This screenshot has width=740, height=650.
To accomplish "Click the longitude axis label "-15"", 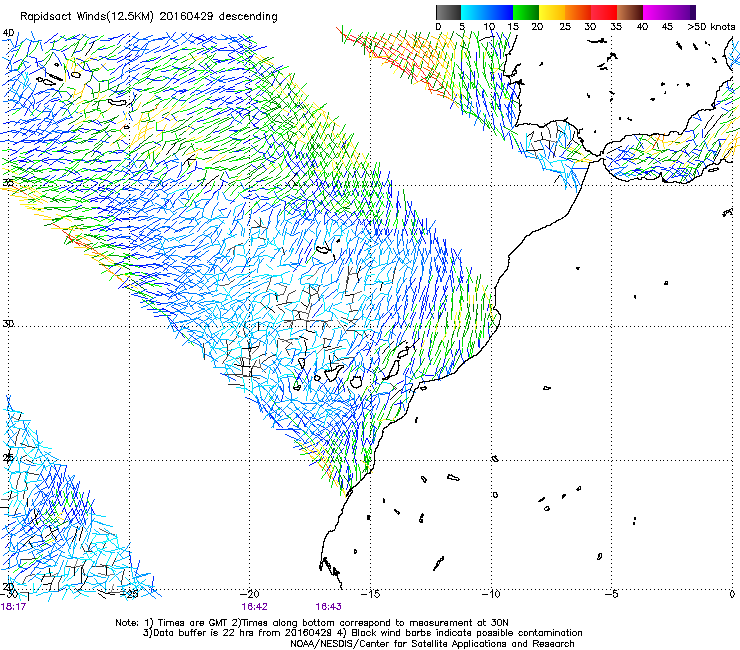I will (370, 594).
